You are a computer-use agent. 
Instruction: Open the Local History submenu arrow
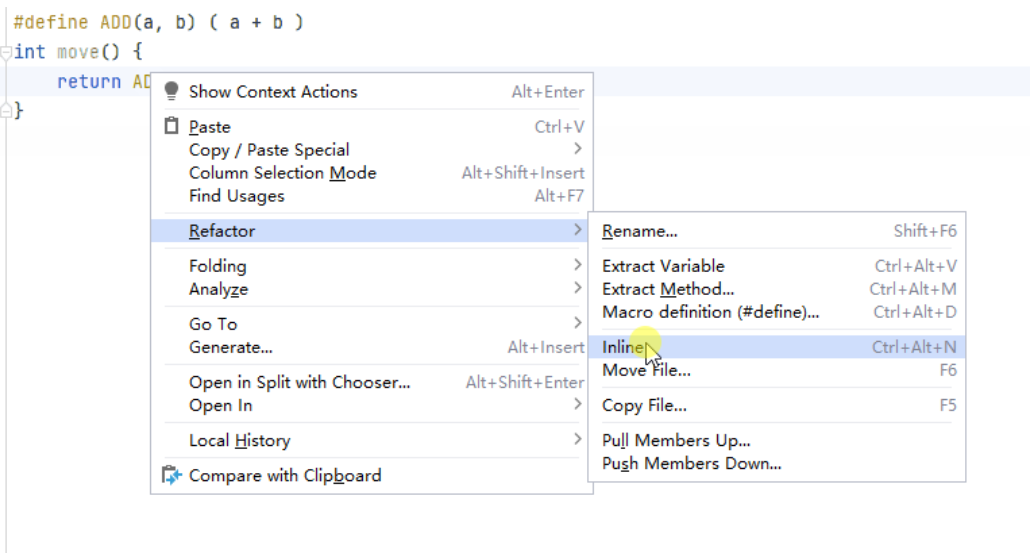point(577,439)
